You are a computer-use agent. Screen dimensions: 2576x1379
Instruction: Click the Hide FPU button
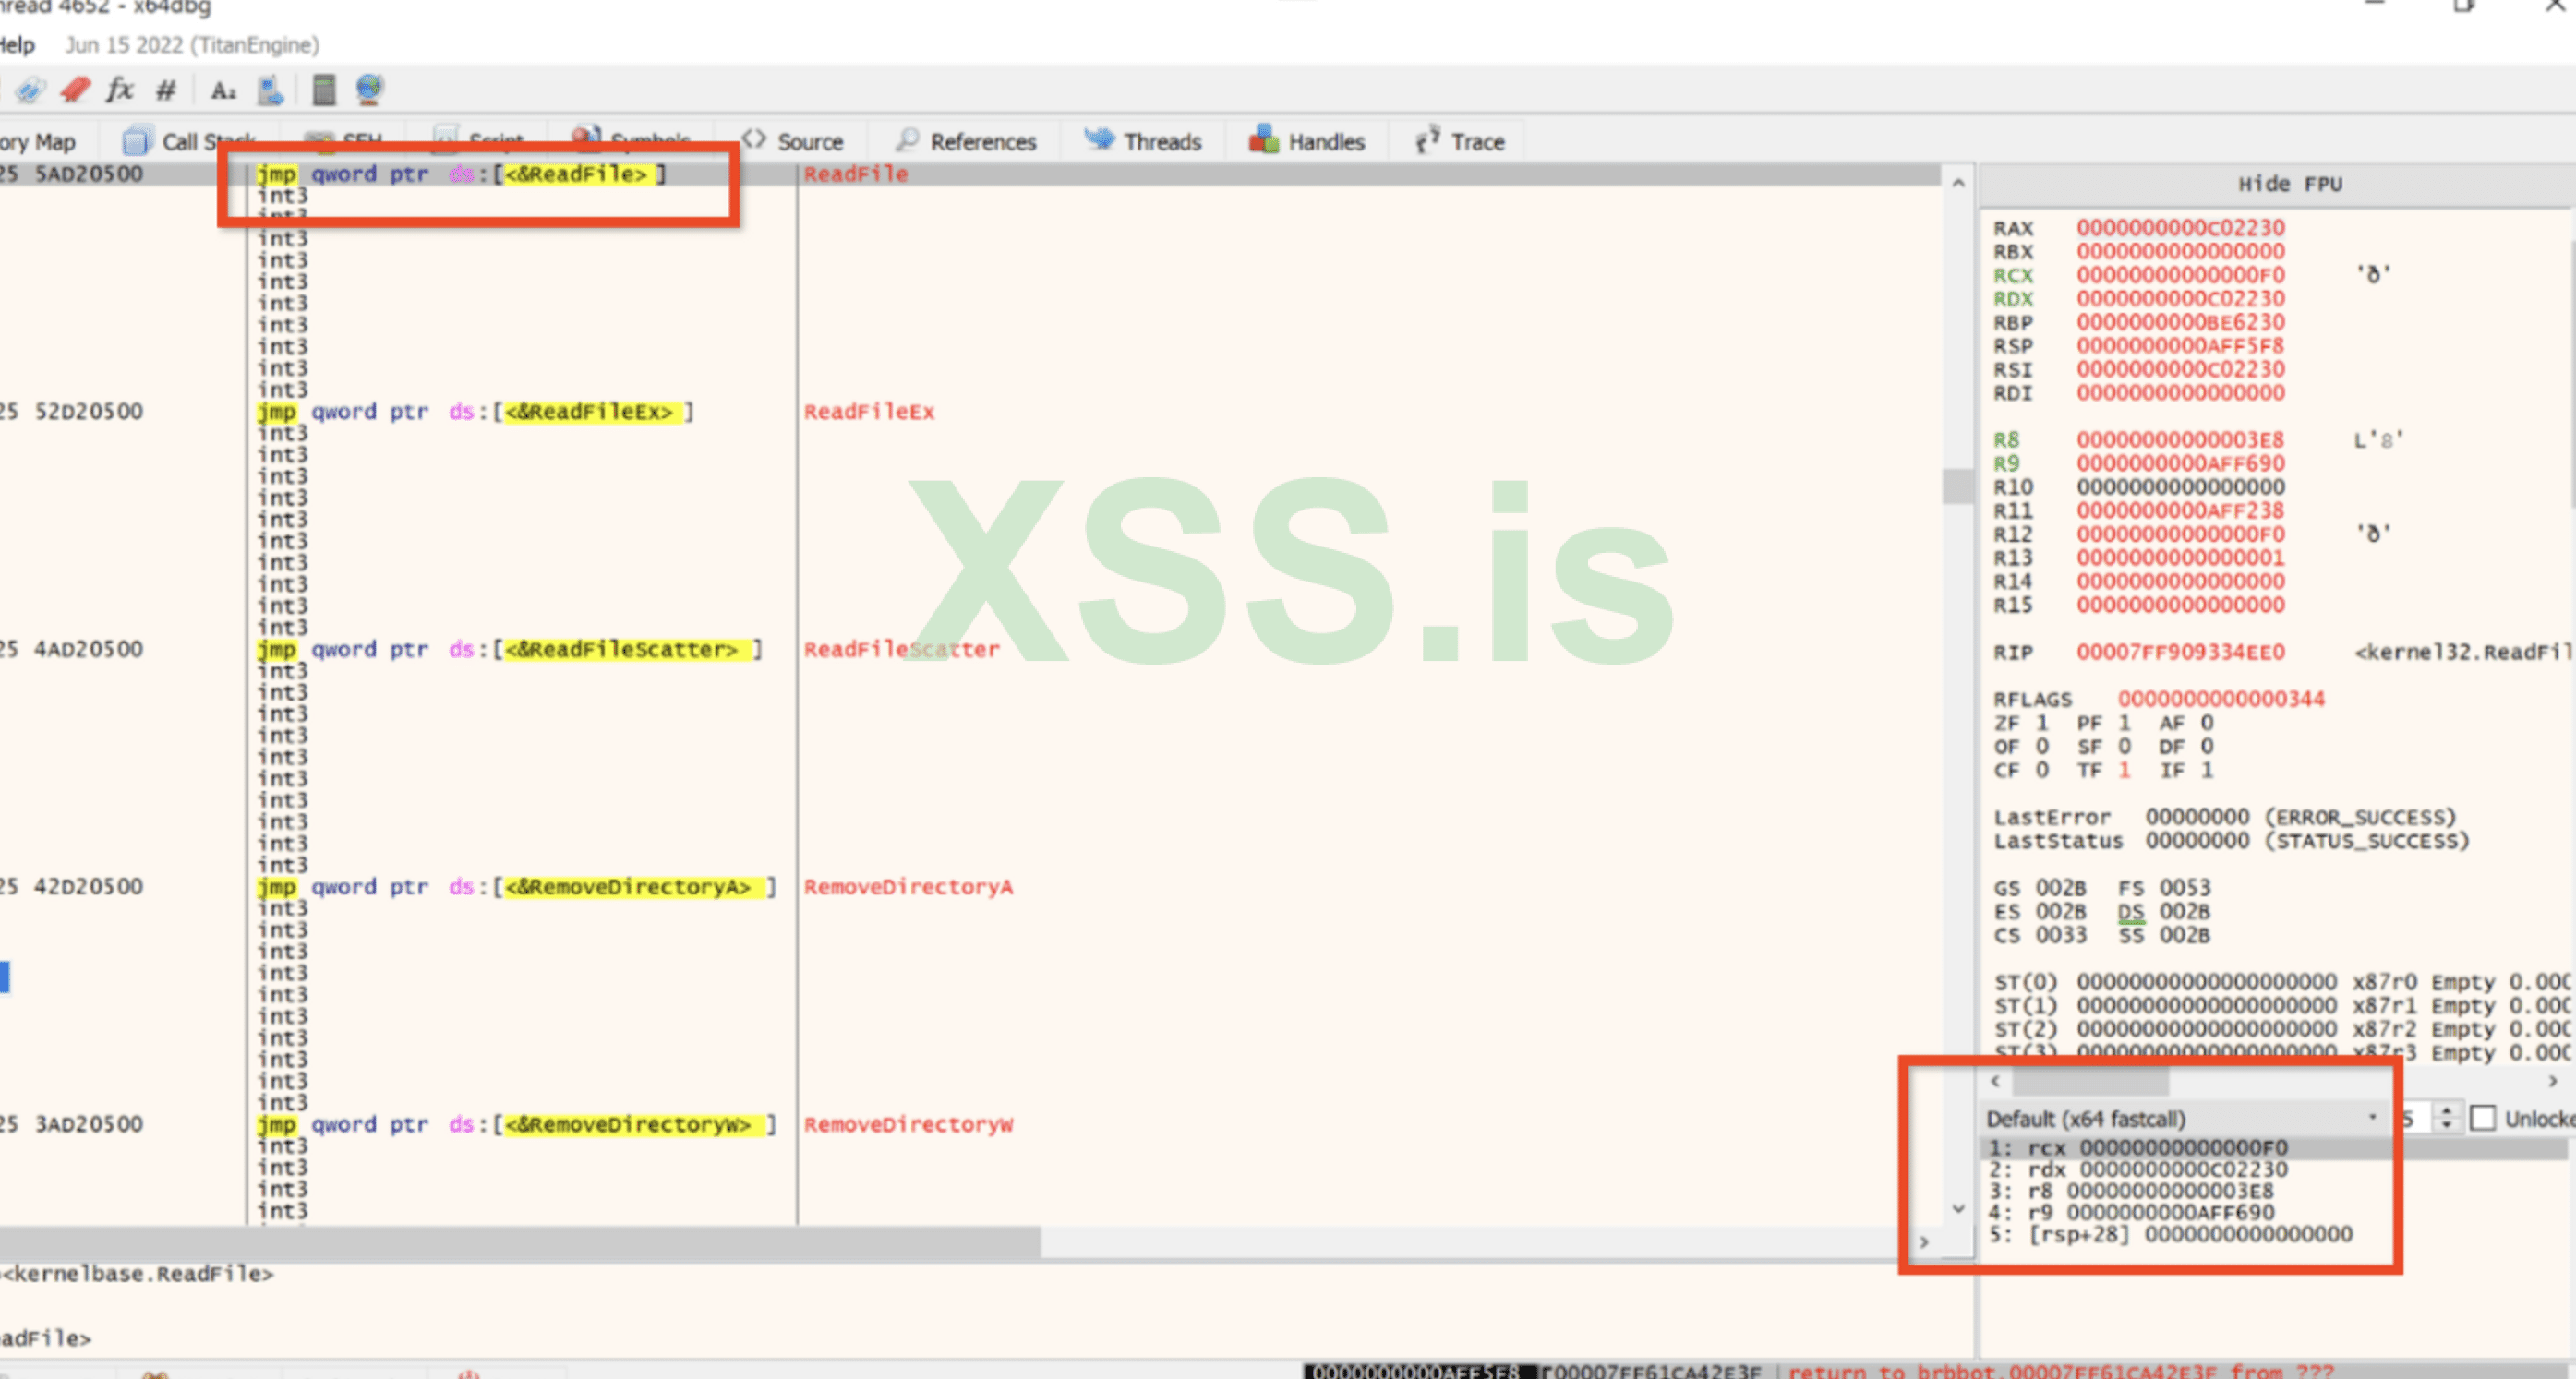click(x=2289, y=184)
